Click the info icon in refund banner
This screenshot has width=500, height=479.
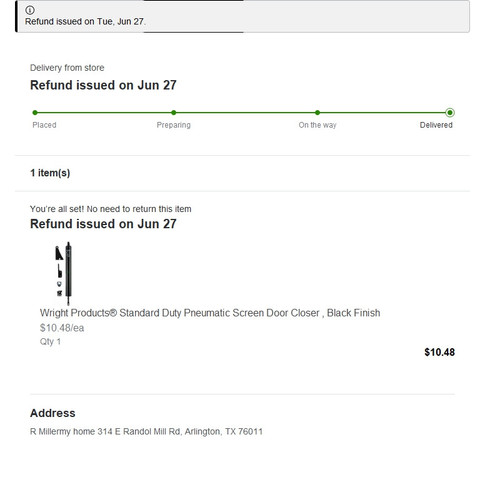(x=30, y=10)
